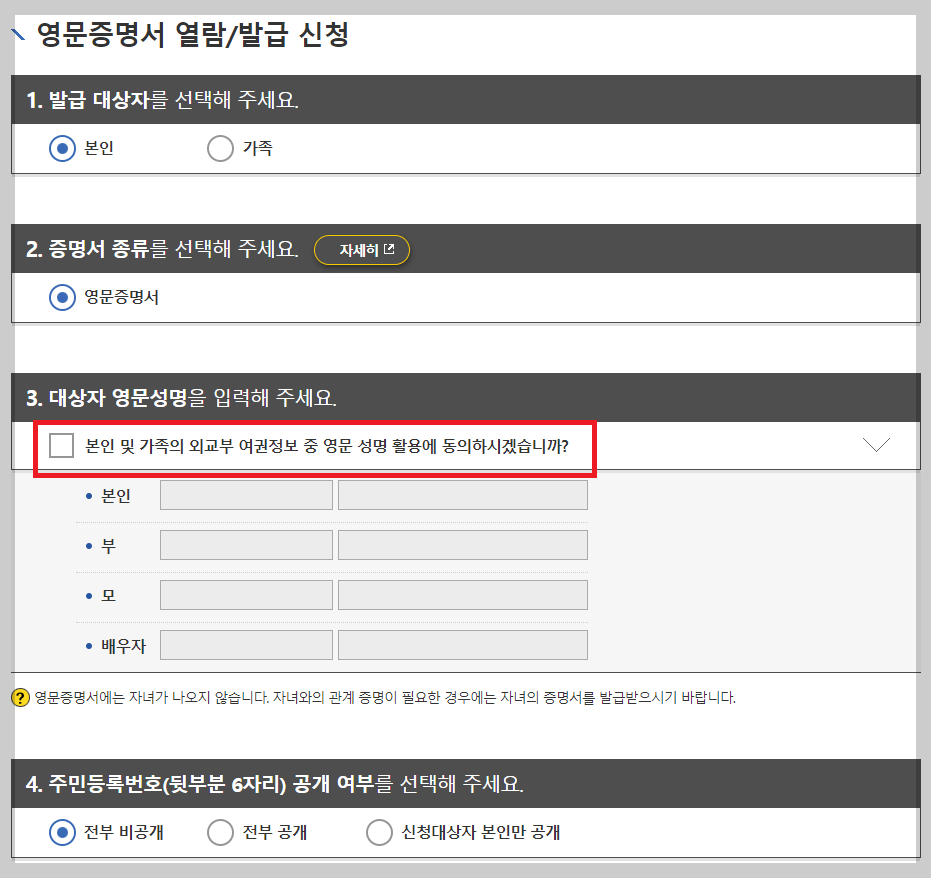Click the 부 given name input field
Screen dimensions: 931x878
pyautogui.click(x=462, y=544)
